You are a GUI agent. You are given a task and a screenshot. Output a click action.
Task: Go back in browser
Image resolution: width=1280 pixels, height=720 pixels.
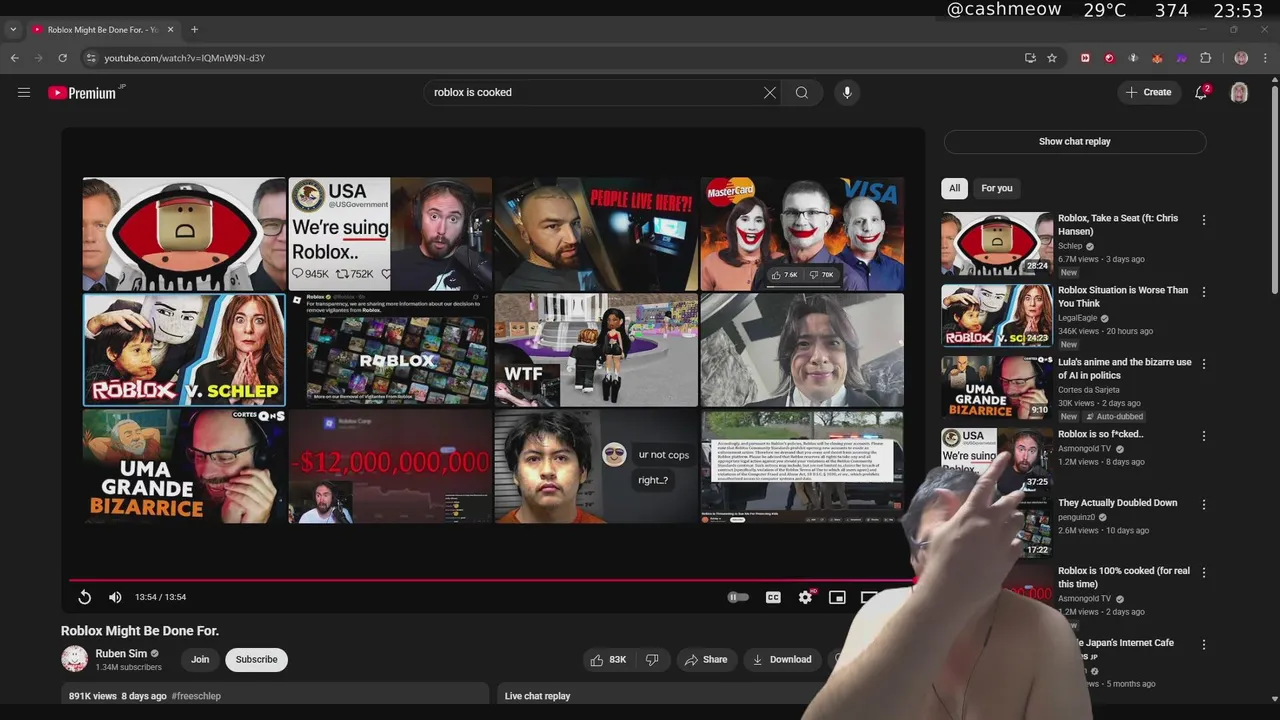14,58
